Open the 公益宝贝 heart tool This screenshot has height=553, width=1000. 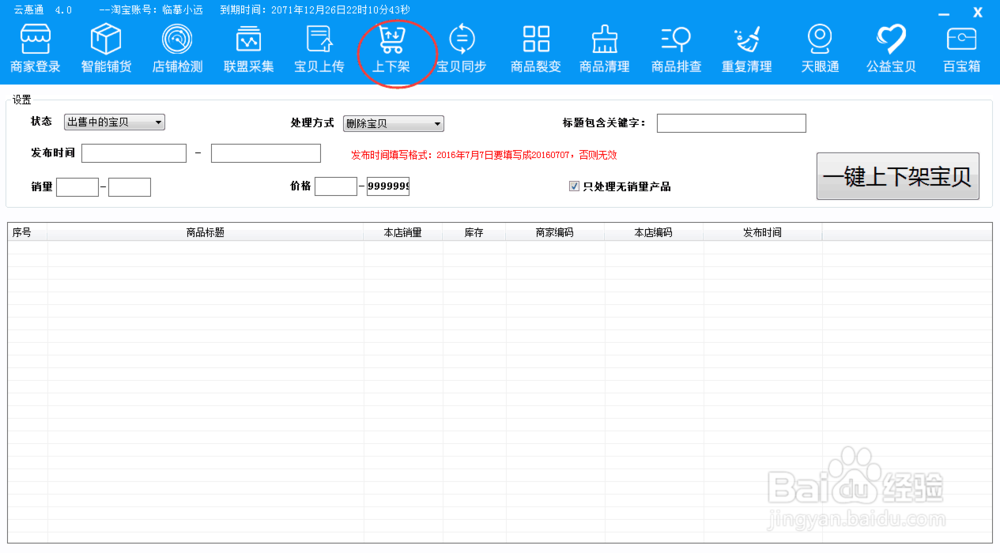[891, 48]
